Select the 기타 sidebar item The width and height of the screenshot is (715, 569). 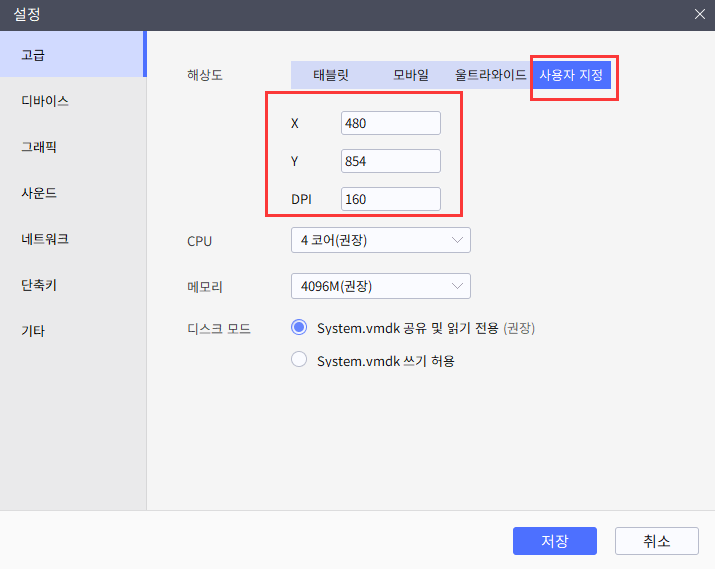coord(73,331)
